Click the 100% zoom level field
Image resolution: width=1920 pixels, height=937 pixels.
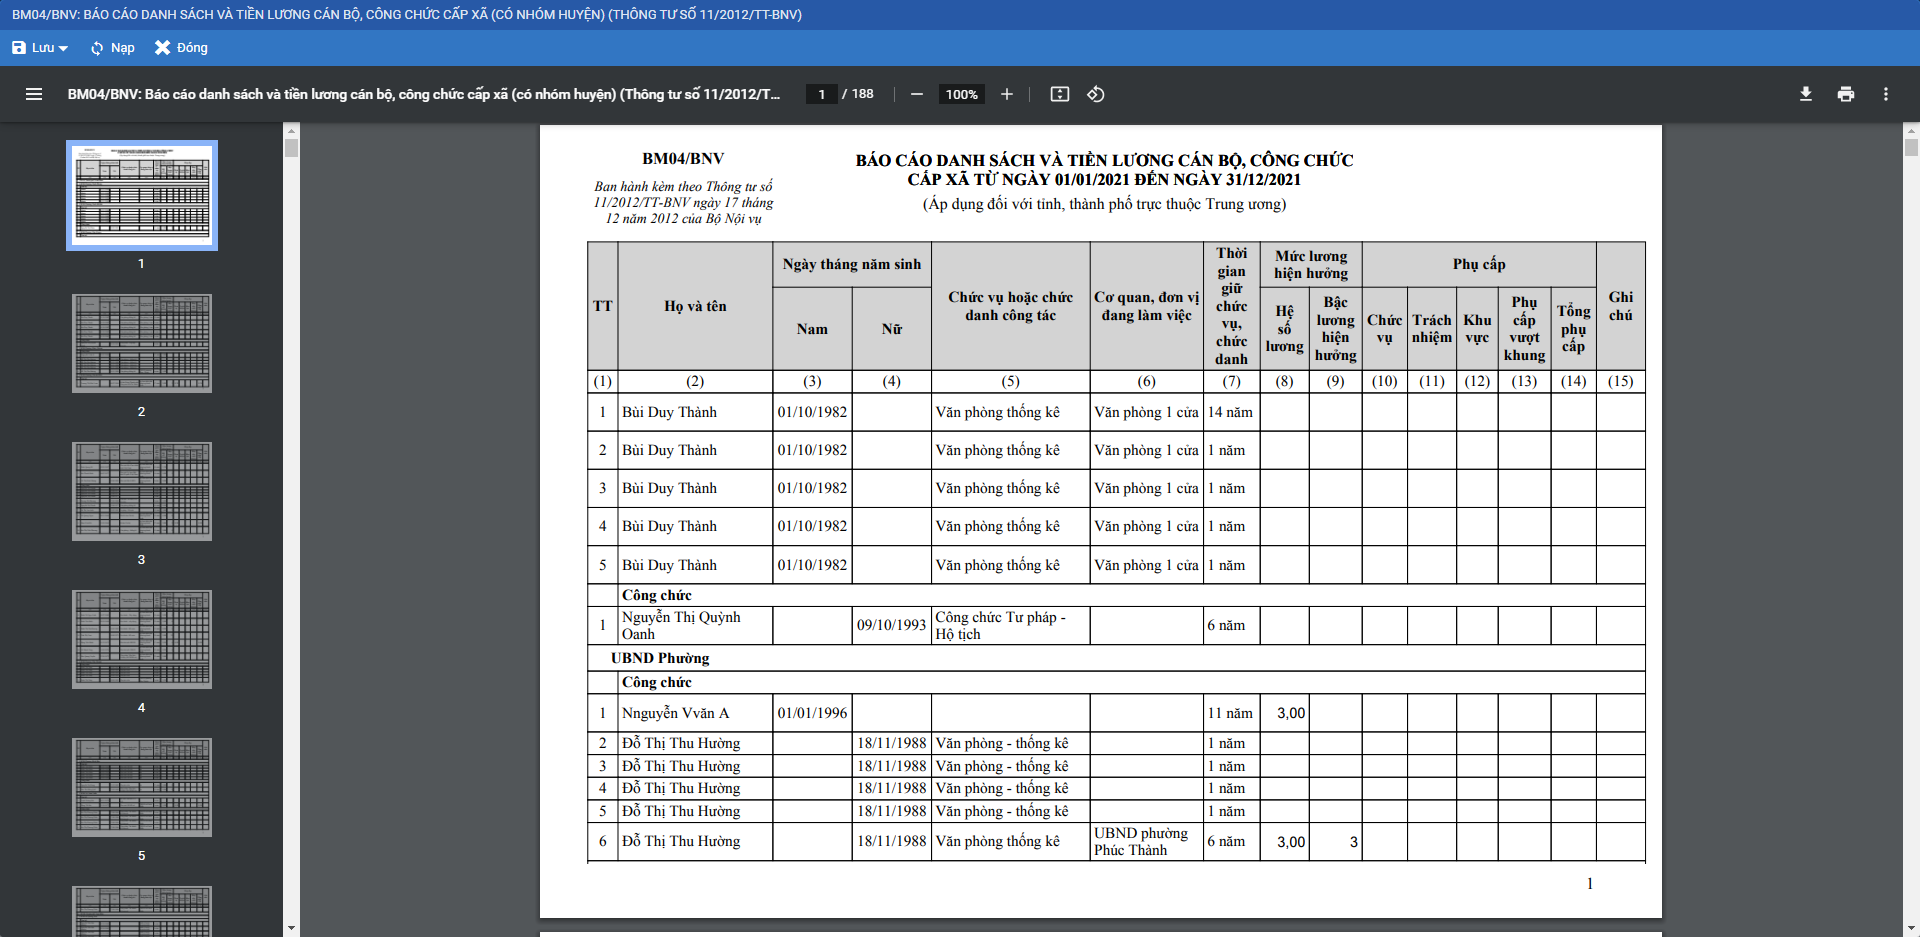click(x=961, y=94)
